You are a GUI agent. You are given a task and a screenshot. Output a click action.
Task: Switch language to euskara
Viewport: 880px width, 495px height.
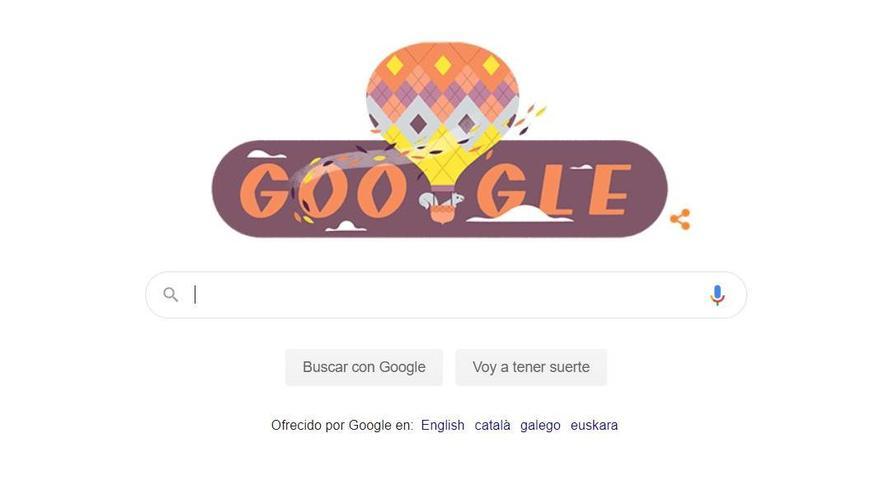(594, 425)
